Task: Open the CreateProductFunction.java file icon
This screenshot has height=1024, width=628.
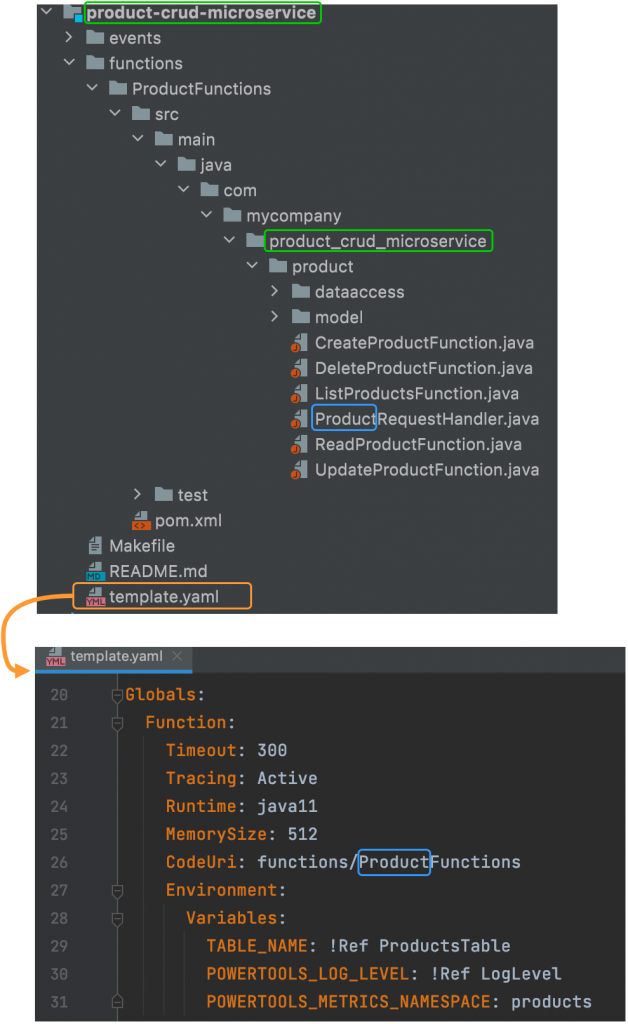Action: [301, 342]
